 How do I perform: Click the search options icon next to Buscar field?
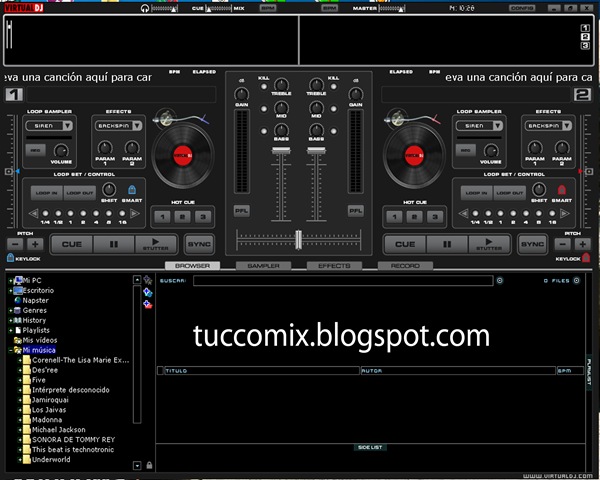pyautogui.click(x=500, y=281)
